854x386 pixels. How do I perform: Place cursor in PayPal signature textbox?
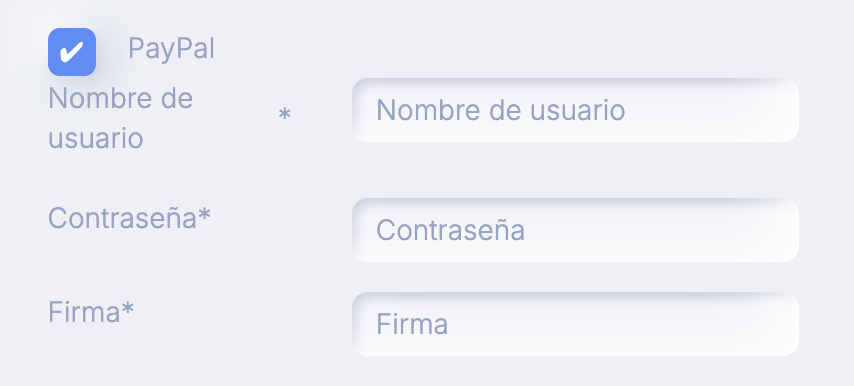pyautogui.click(x=575, y=324)
